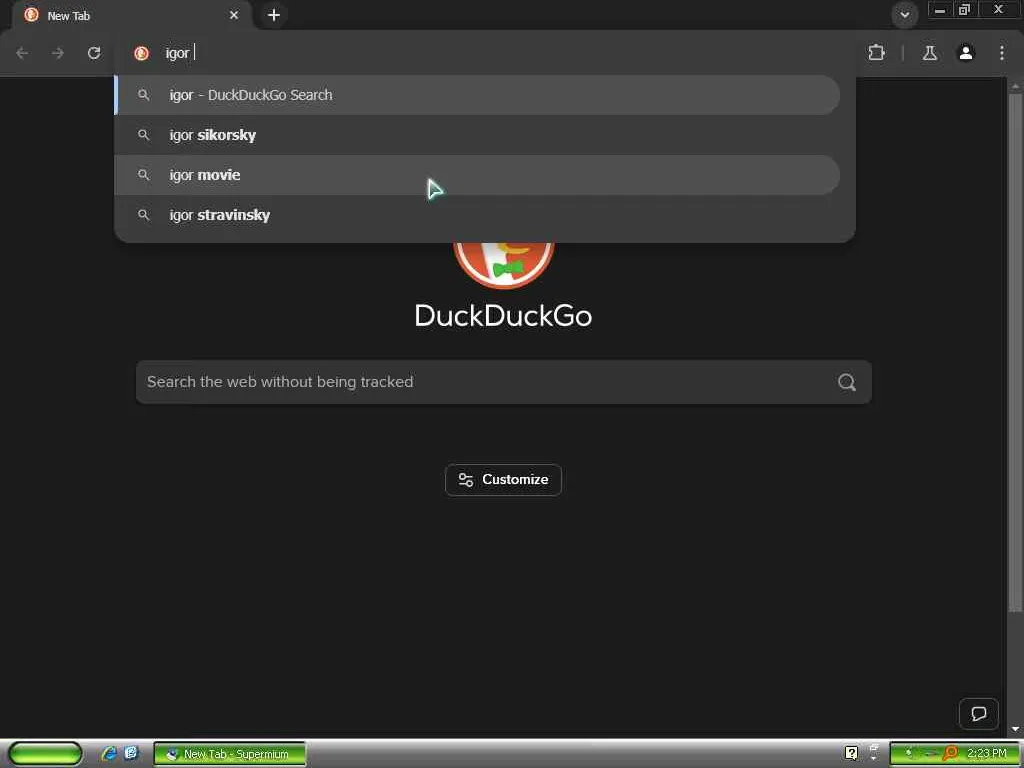
Task: Click the 'New Tab - Supermium' taskbar button
Action: pyautogui.click(x=229, y=754)
